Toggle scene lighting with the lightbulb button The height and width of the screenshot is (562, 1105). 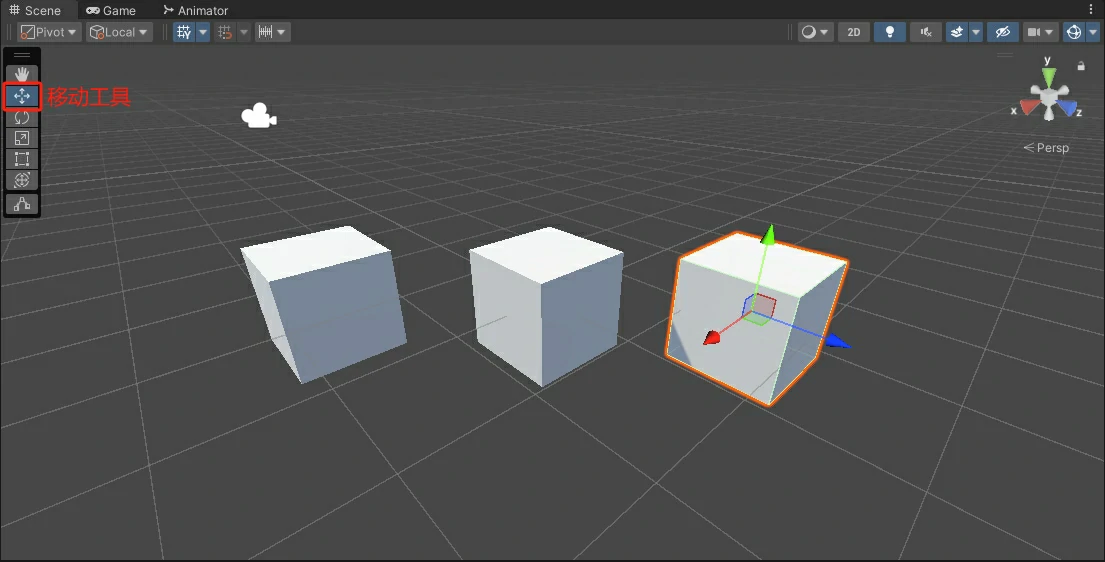point(889,32)
